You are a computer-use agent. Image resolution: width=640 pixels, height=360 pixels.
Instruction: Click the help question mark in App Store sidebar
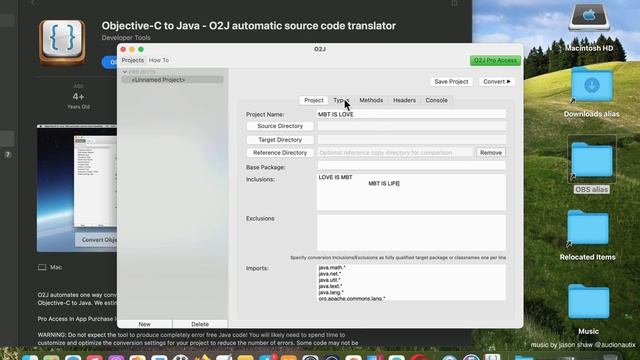tap(7, 155)
